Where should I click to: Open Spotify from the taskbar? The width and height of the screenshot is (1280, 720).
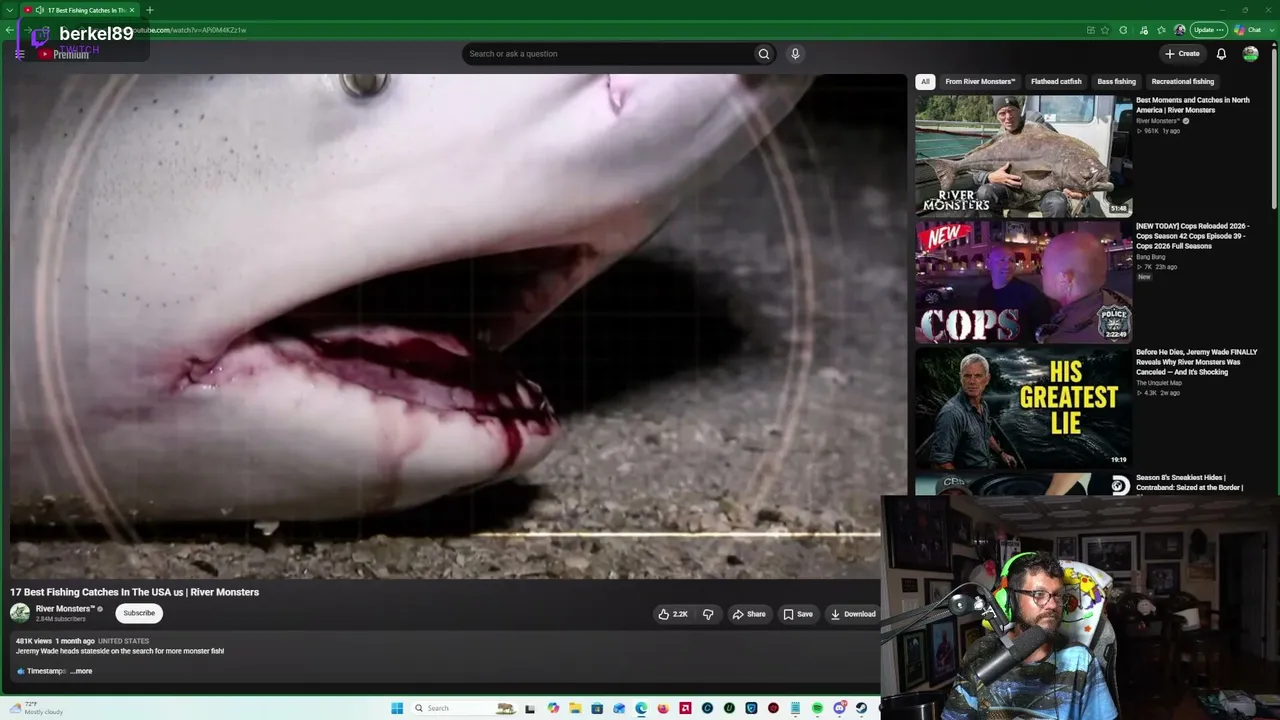tap(817, 708)
